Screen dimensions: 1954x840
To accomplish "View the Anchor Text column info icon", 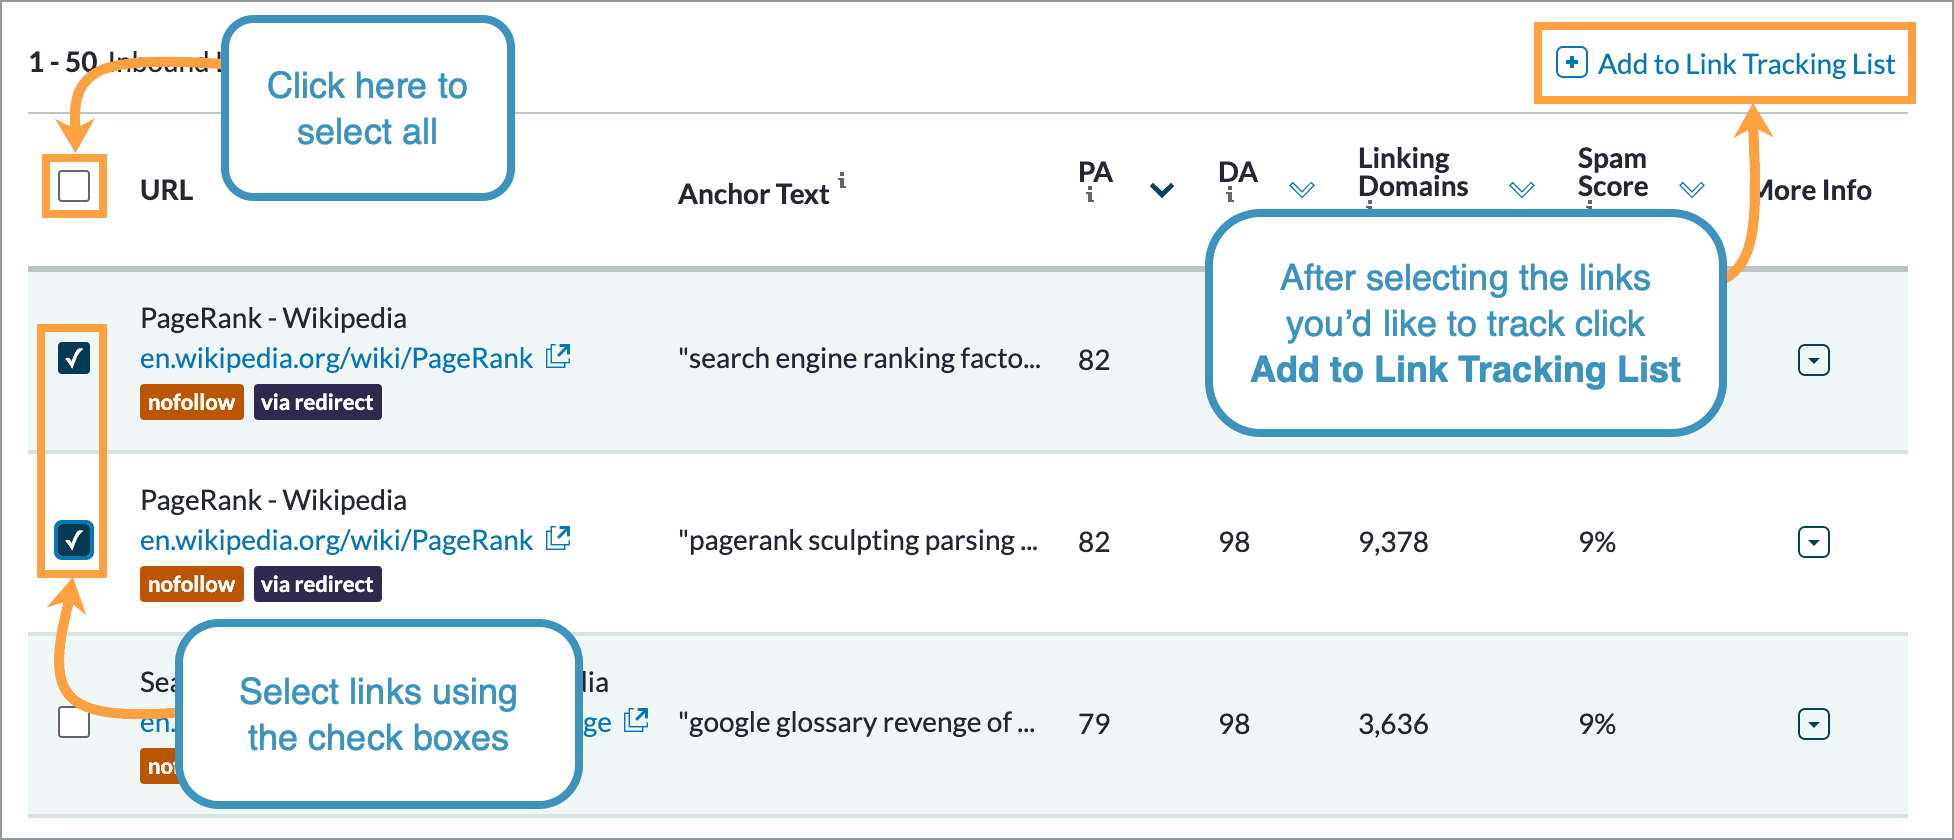I will [843, 182].
